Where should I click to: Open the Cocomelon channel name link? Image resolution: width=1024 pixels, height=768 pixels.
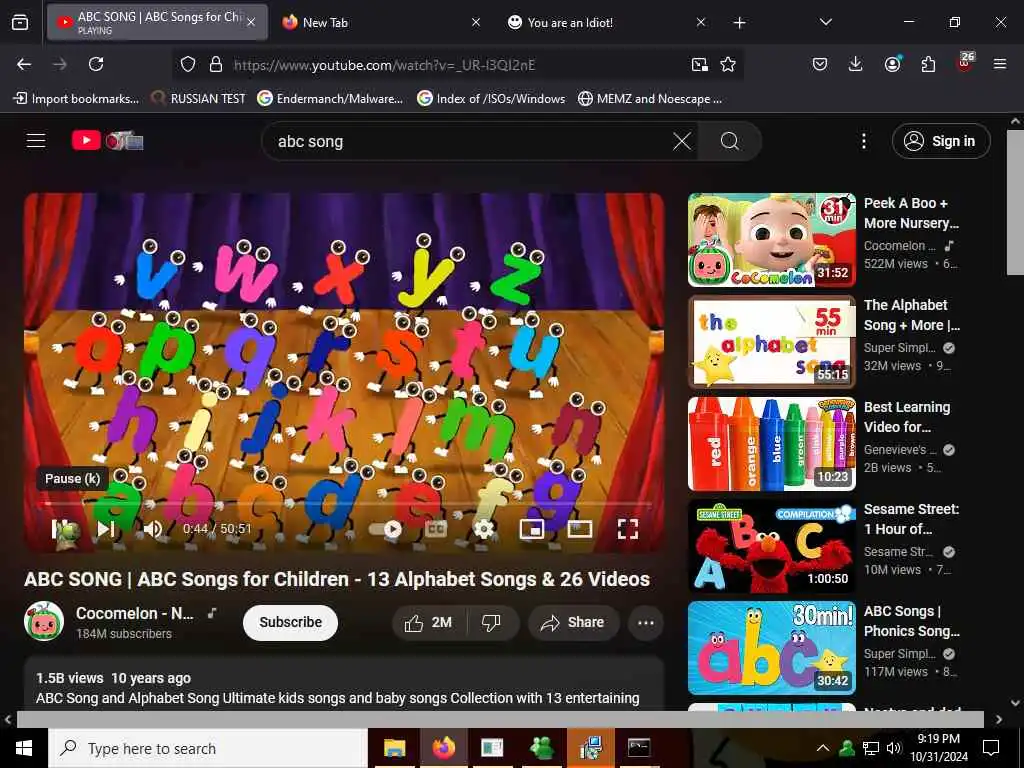(135, 613)
